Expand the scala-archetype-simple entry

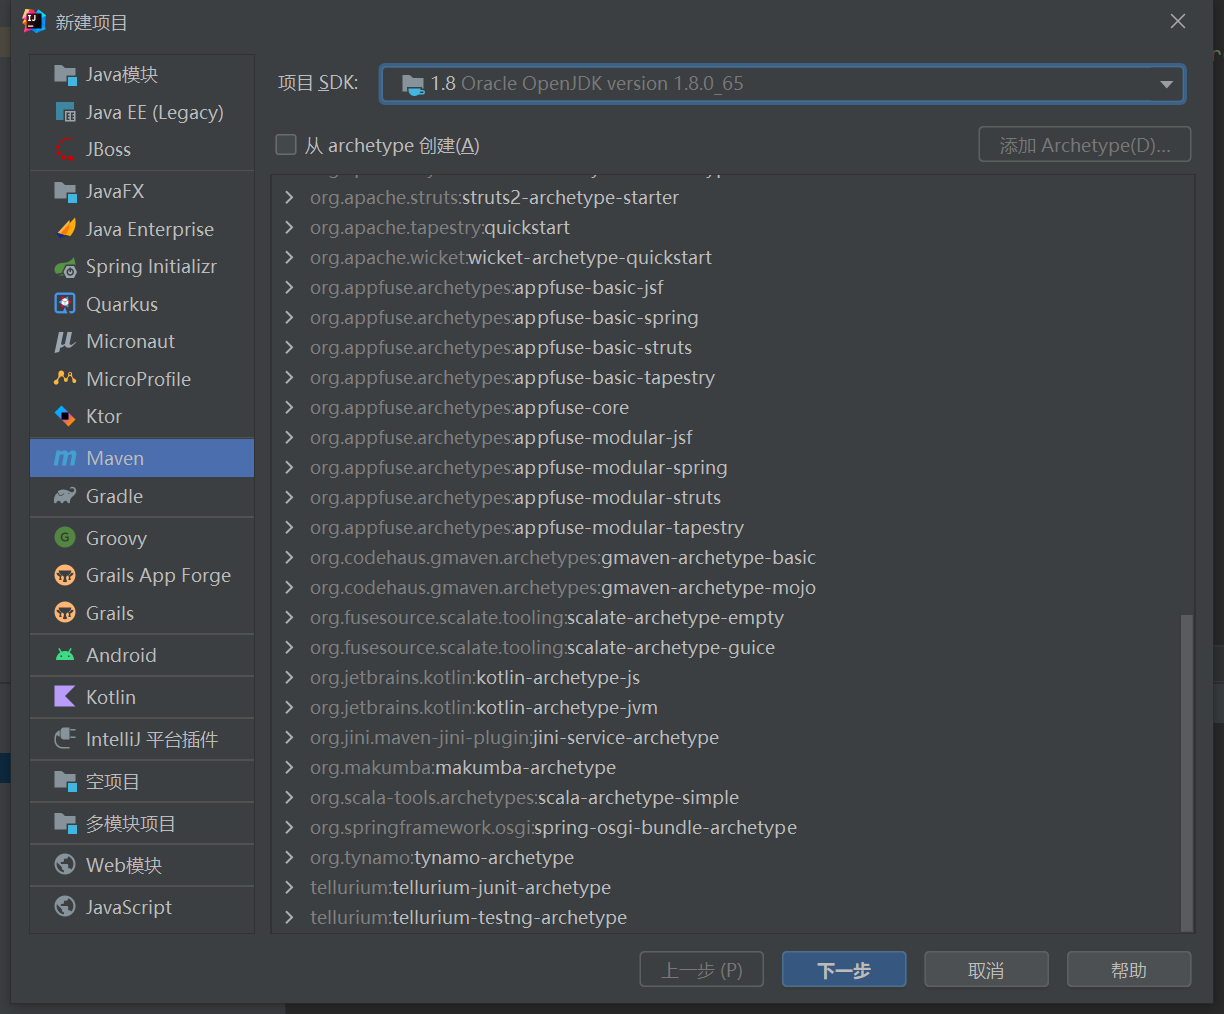pyautogui.click(x=289, y=798)
